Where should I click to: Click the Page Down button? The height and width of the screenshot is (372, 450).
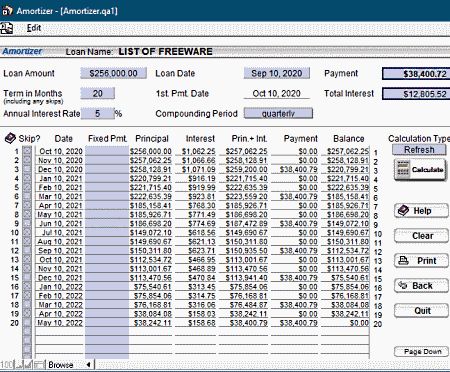click(x=421, y=351)
